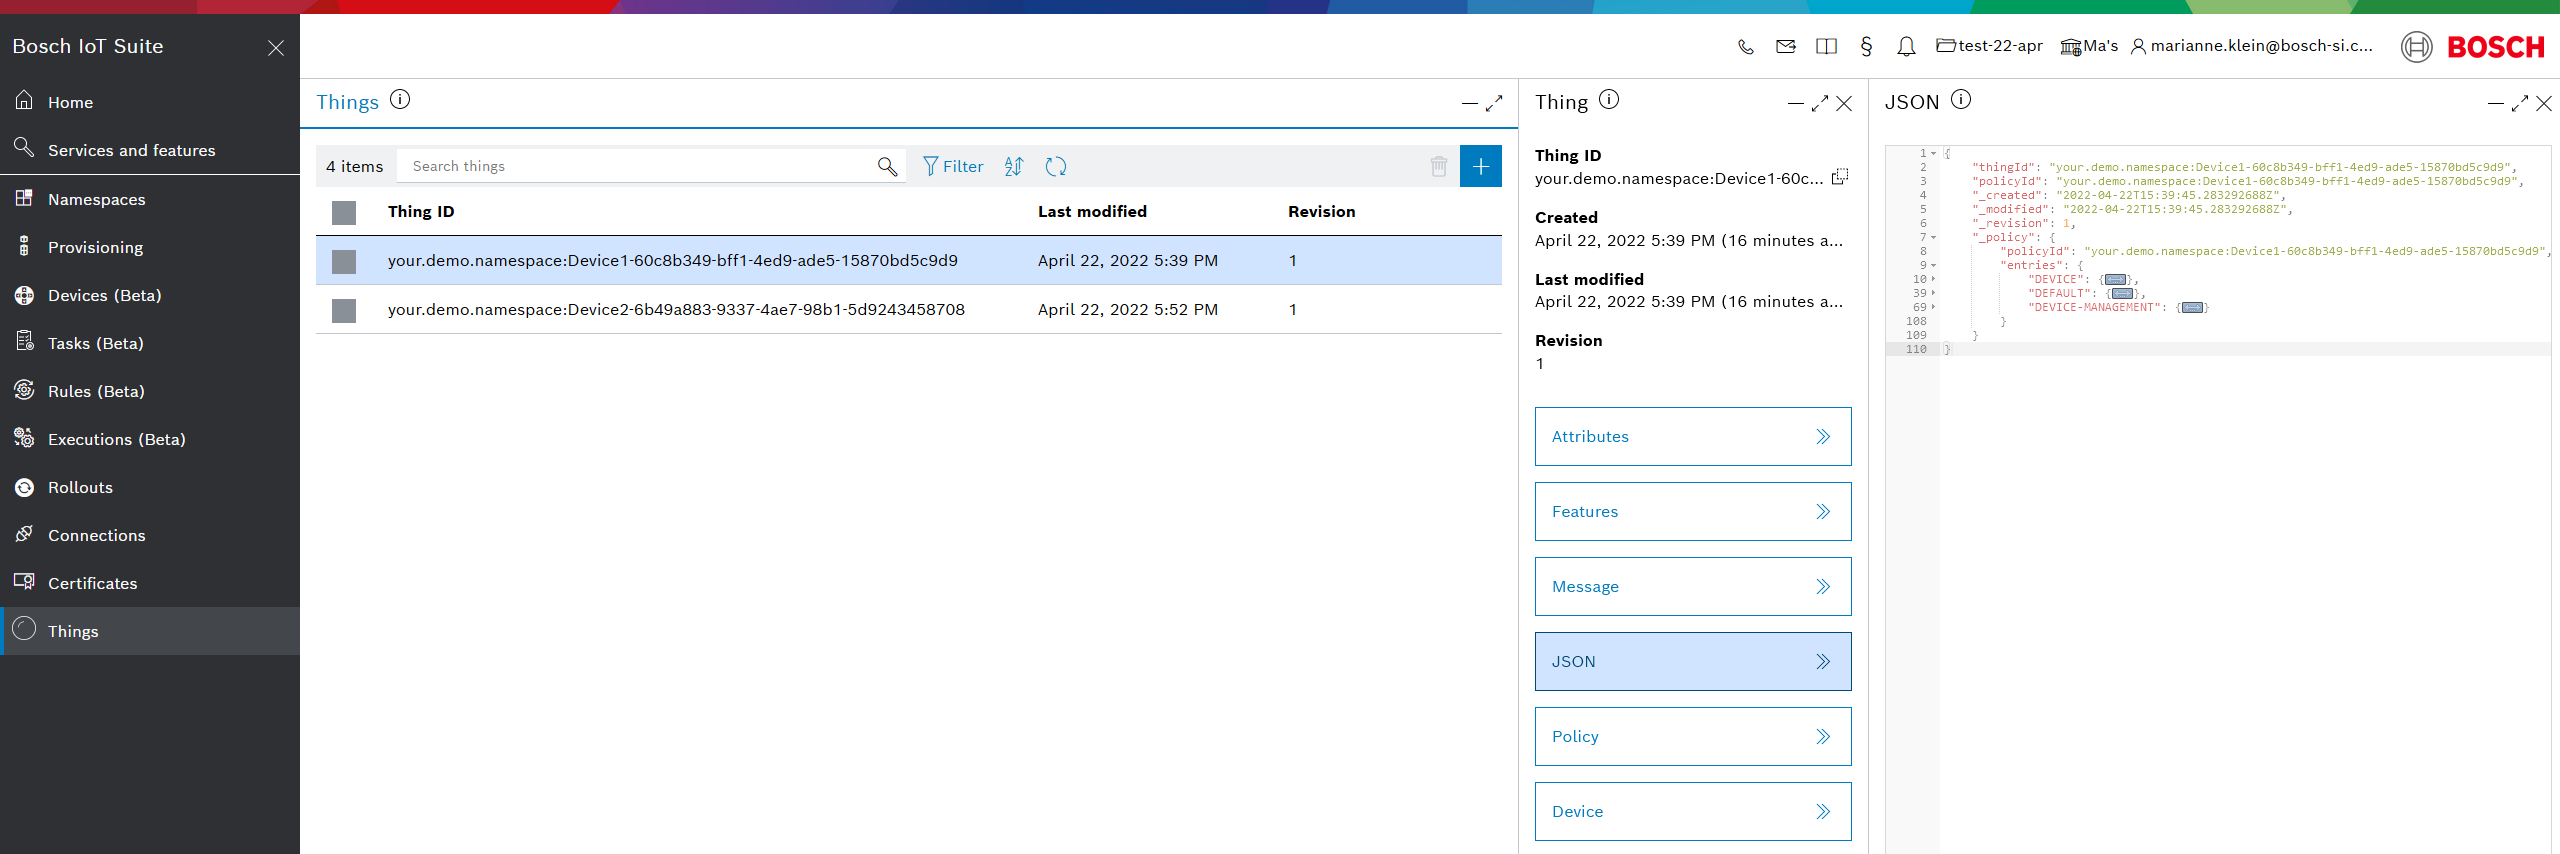Expand the Things panel to full size
The width and height of the screenshot is (2560, 854).
(x=1494, y=103)
